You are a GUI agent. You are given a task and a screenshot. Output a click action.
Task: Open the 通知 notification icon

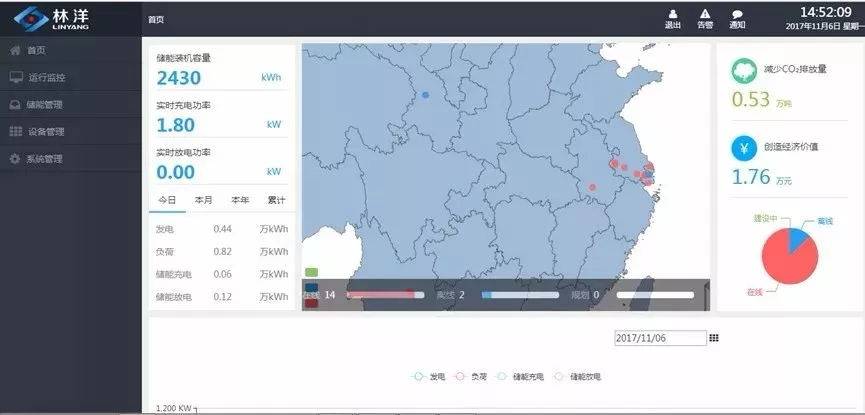pos(737,15)
